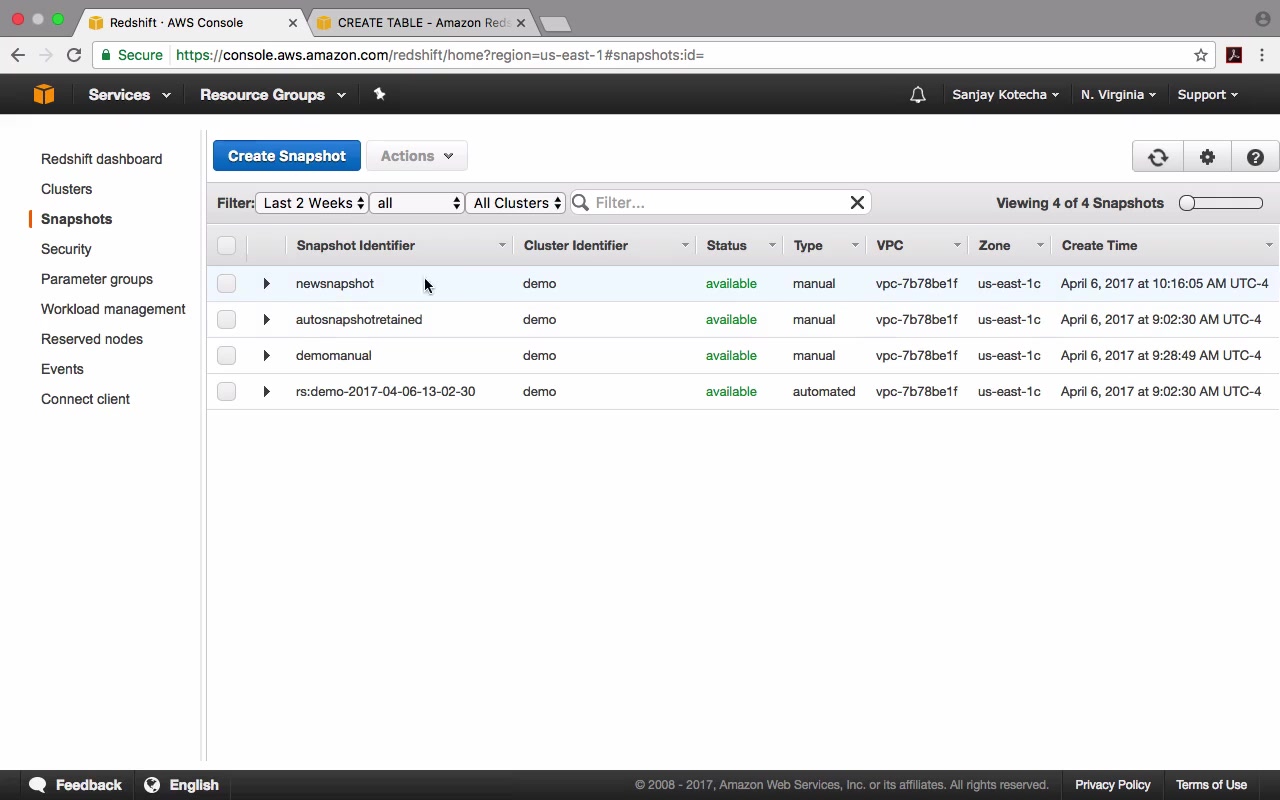
Task: Switch to CREATE TABLE browser tab
Action: click(x=420, y=22)
